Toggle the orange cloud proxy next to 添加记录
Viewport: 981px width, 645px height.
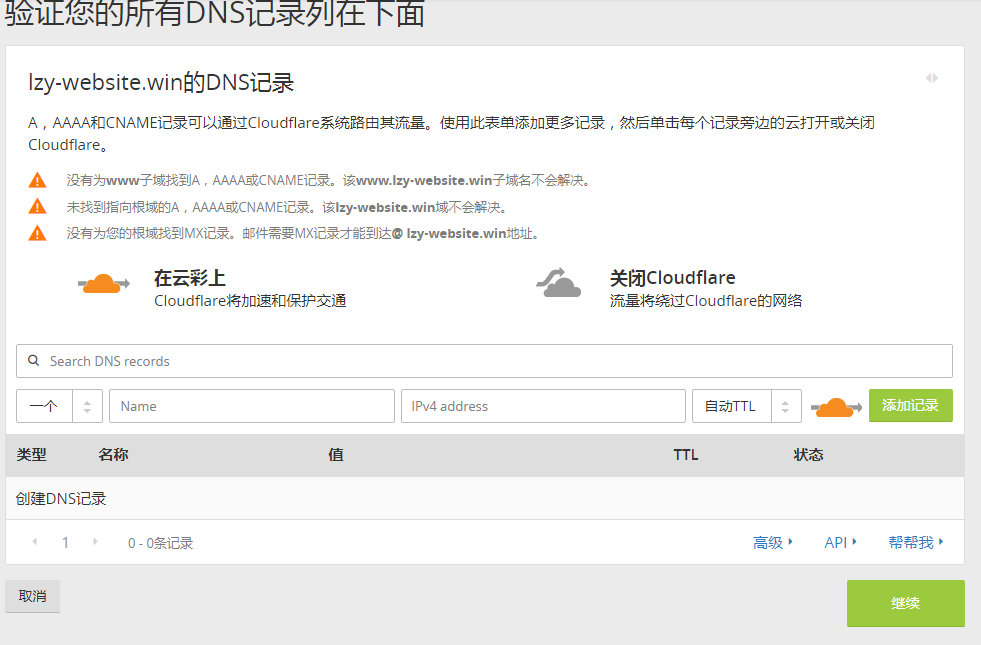coord(836,406)
